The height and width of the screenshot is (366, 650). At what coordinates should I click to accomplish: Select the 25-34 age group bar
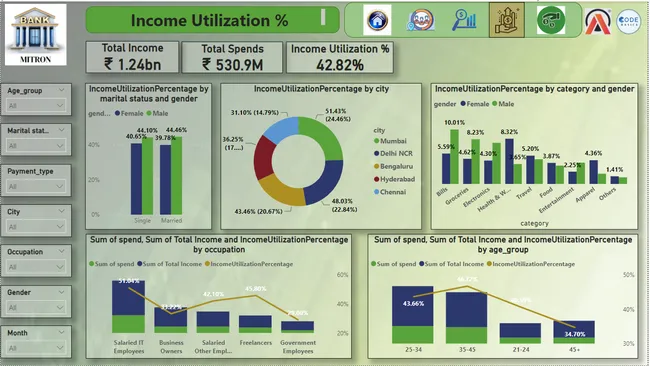point(412,314)
